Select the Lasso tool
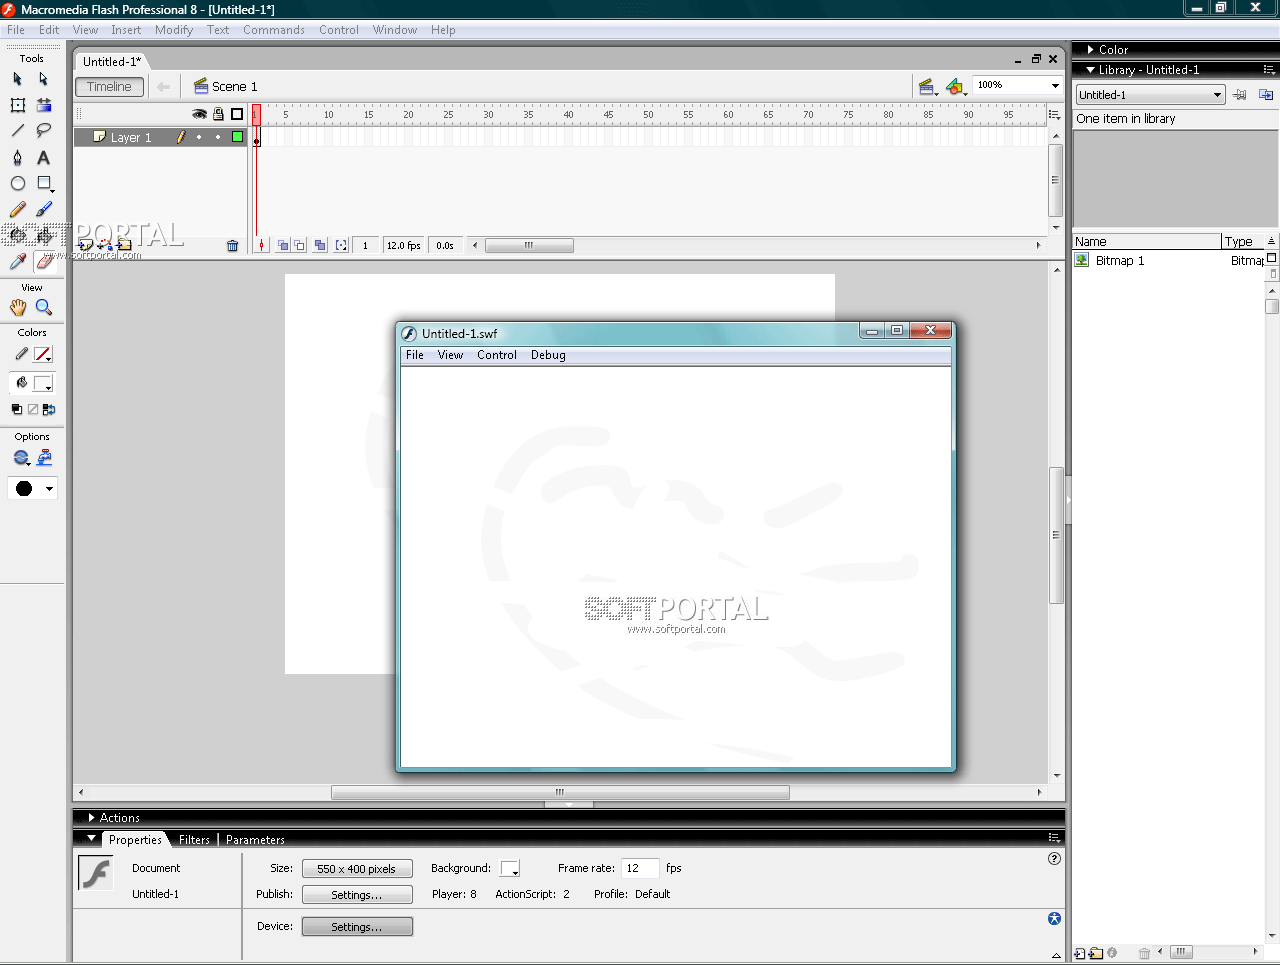 point(44,131)
